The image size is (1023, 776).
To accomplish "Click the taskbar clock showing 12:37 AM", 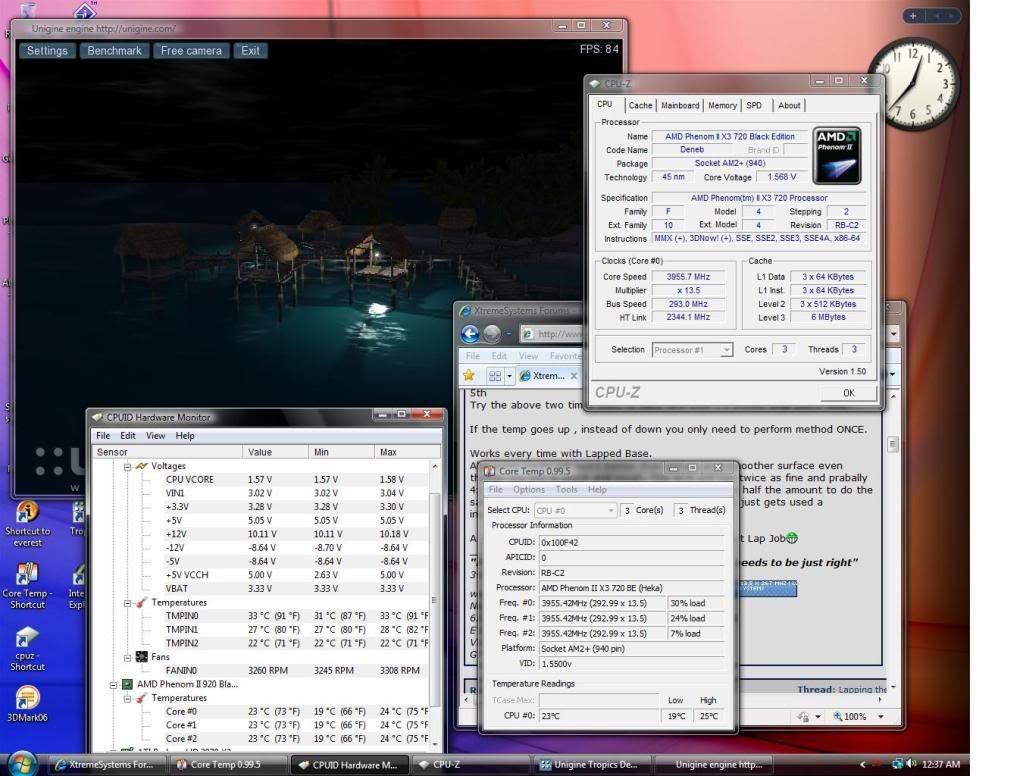I will click(941, 764).
